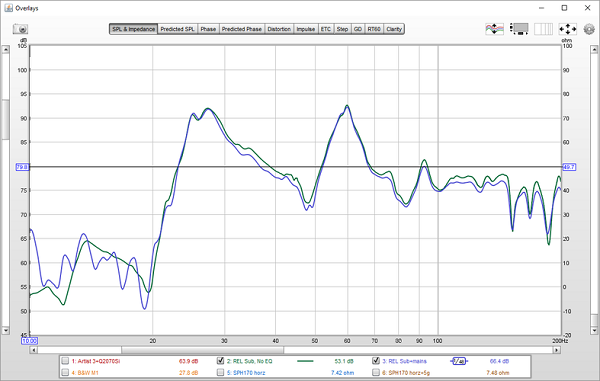Close the Overlays window
Viewport: 600px width, 381px height.
587,8
